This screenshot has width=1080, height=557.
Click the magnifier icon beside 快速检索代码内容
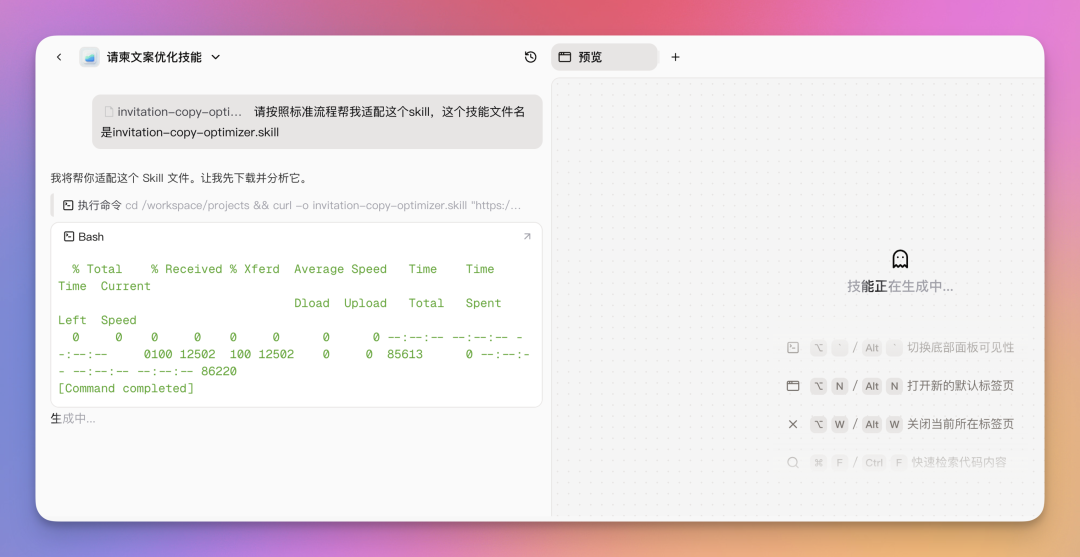793,462
